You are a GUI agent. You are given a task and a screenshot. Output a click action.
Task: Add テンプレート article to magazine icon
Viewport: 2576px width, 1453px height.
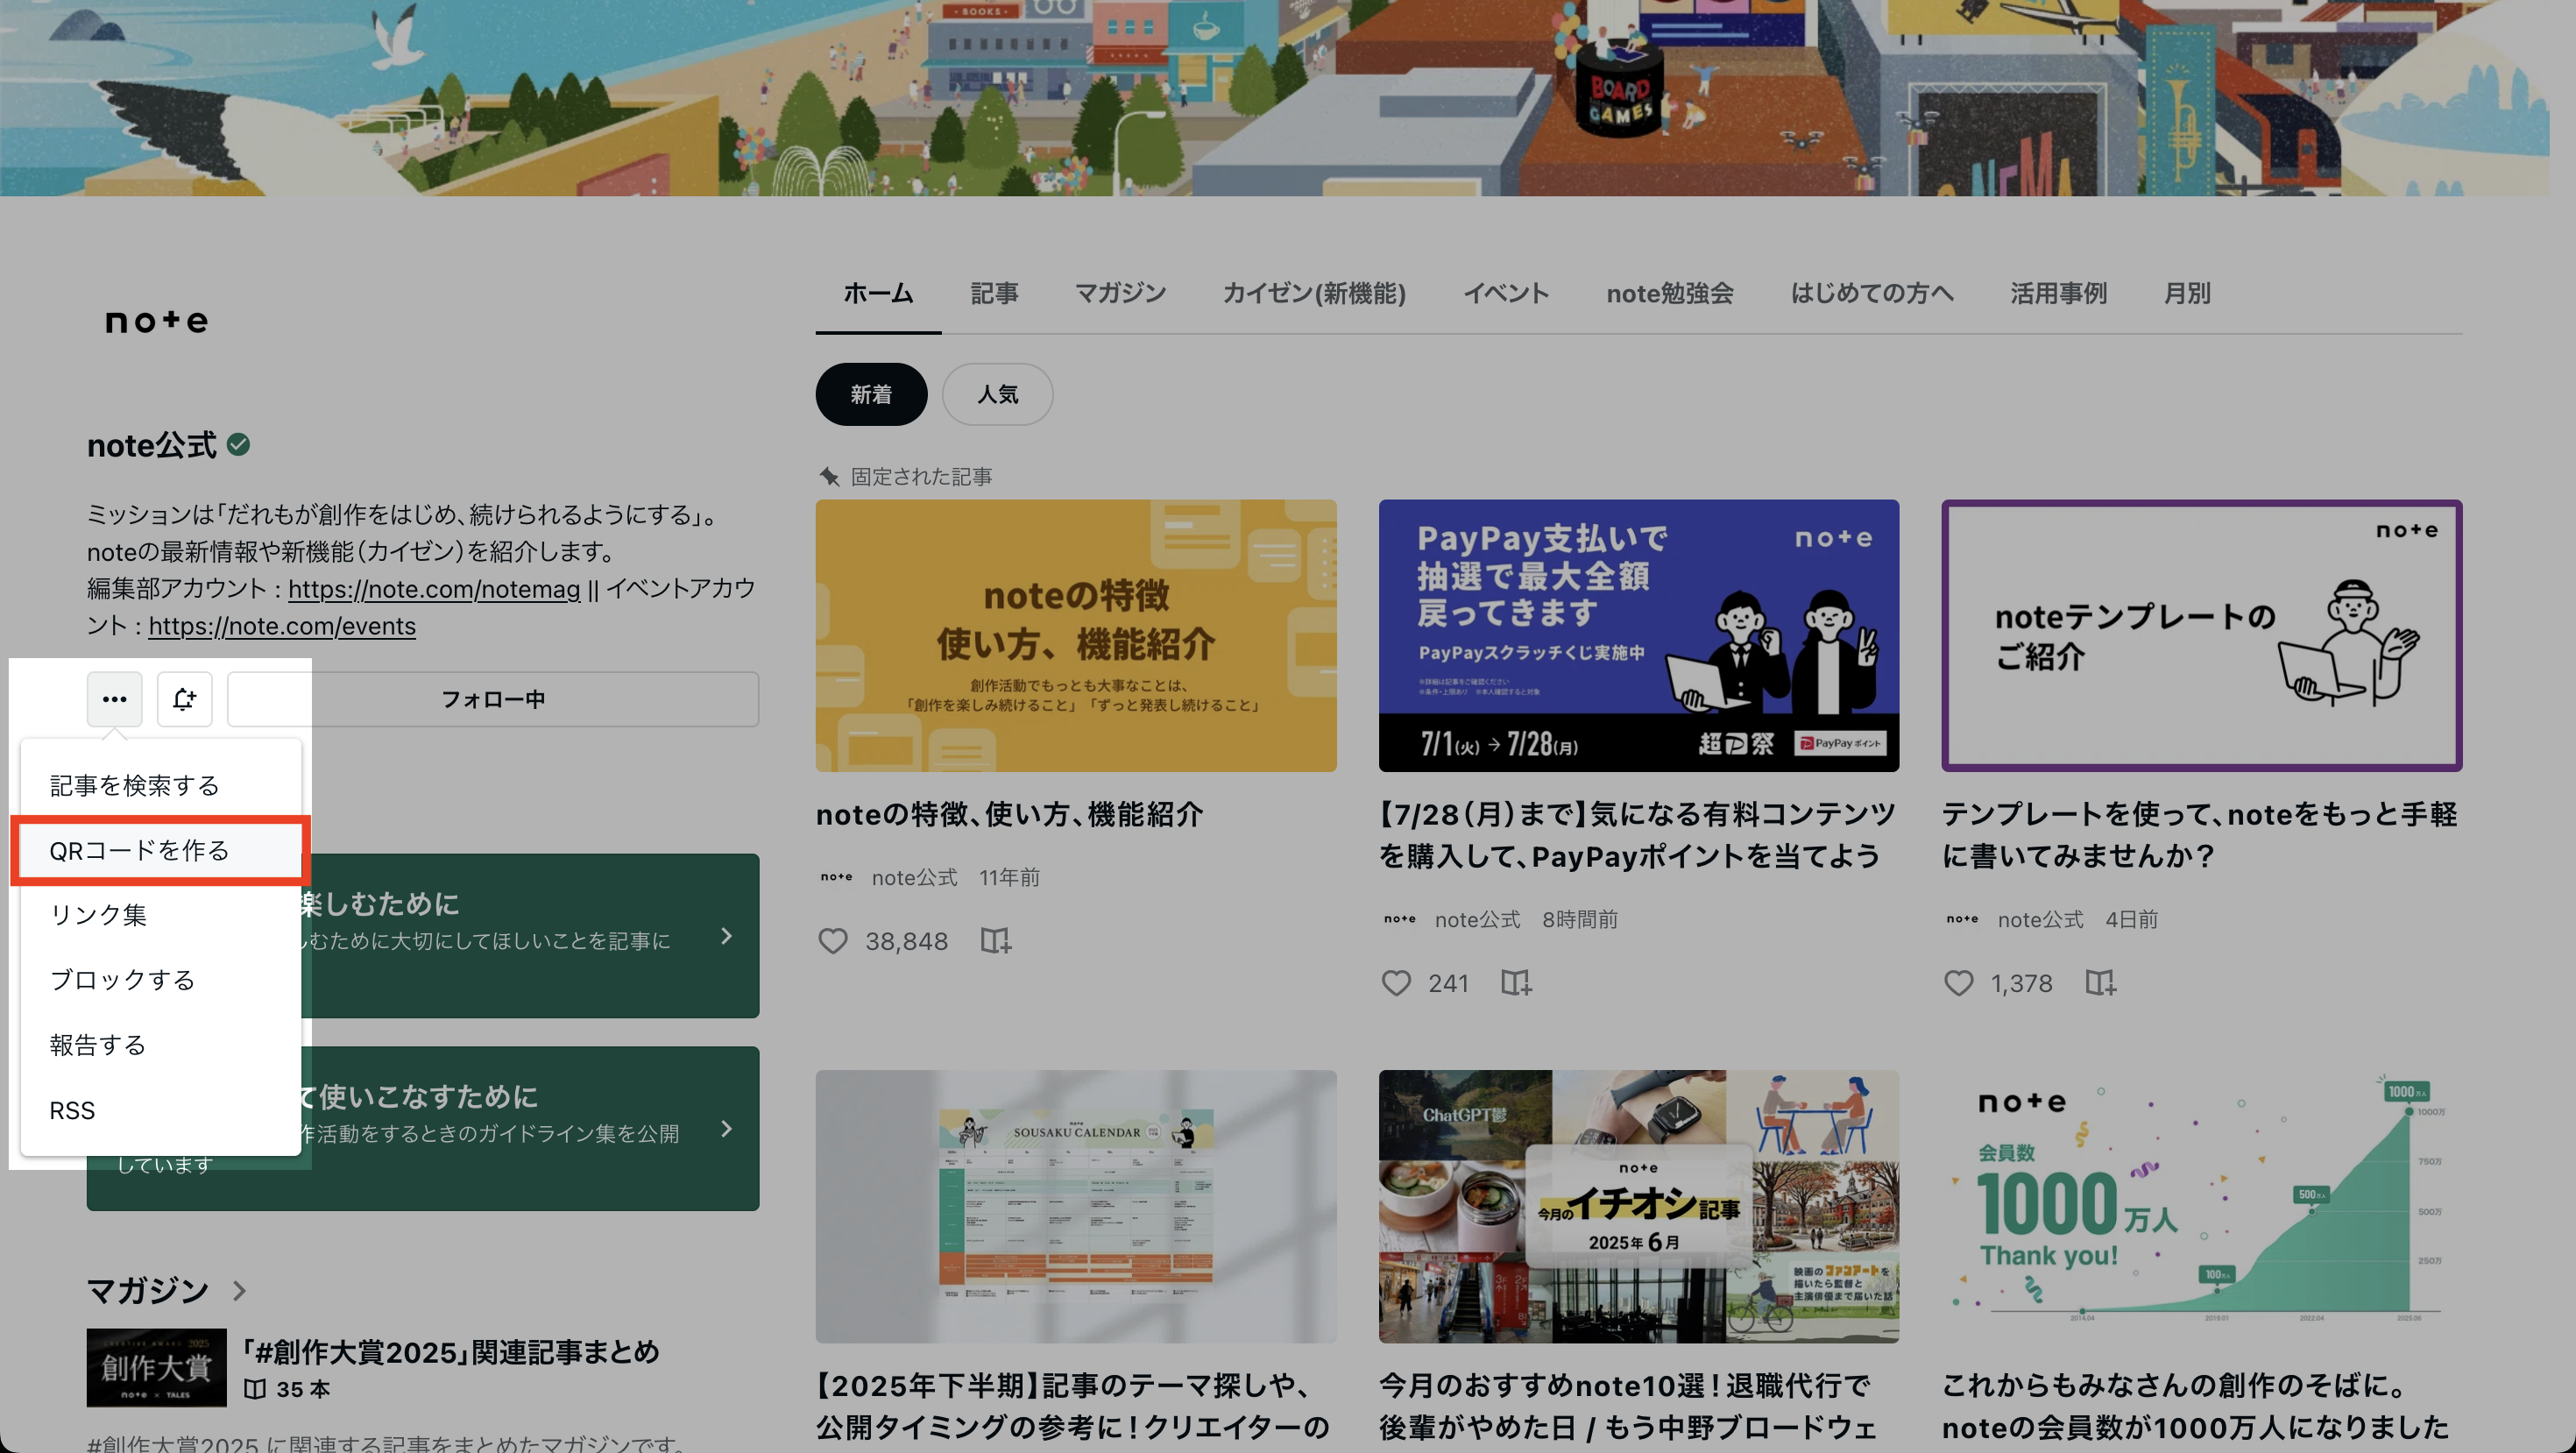pos(2101,983)
